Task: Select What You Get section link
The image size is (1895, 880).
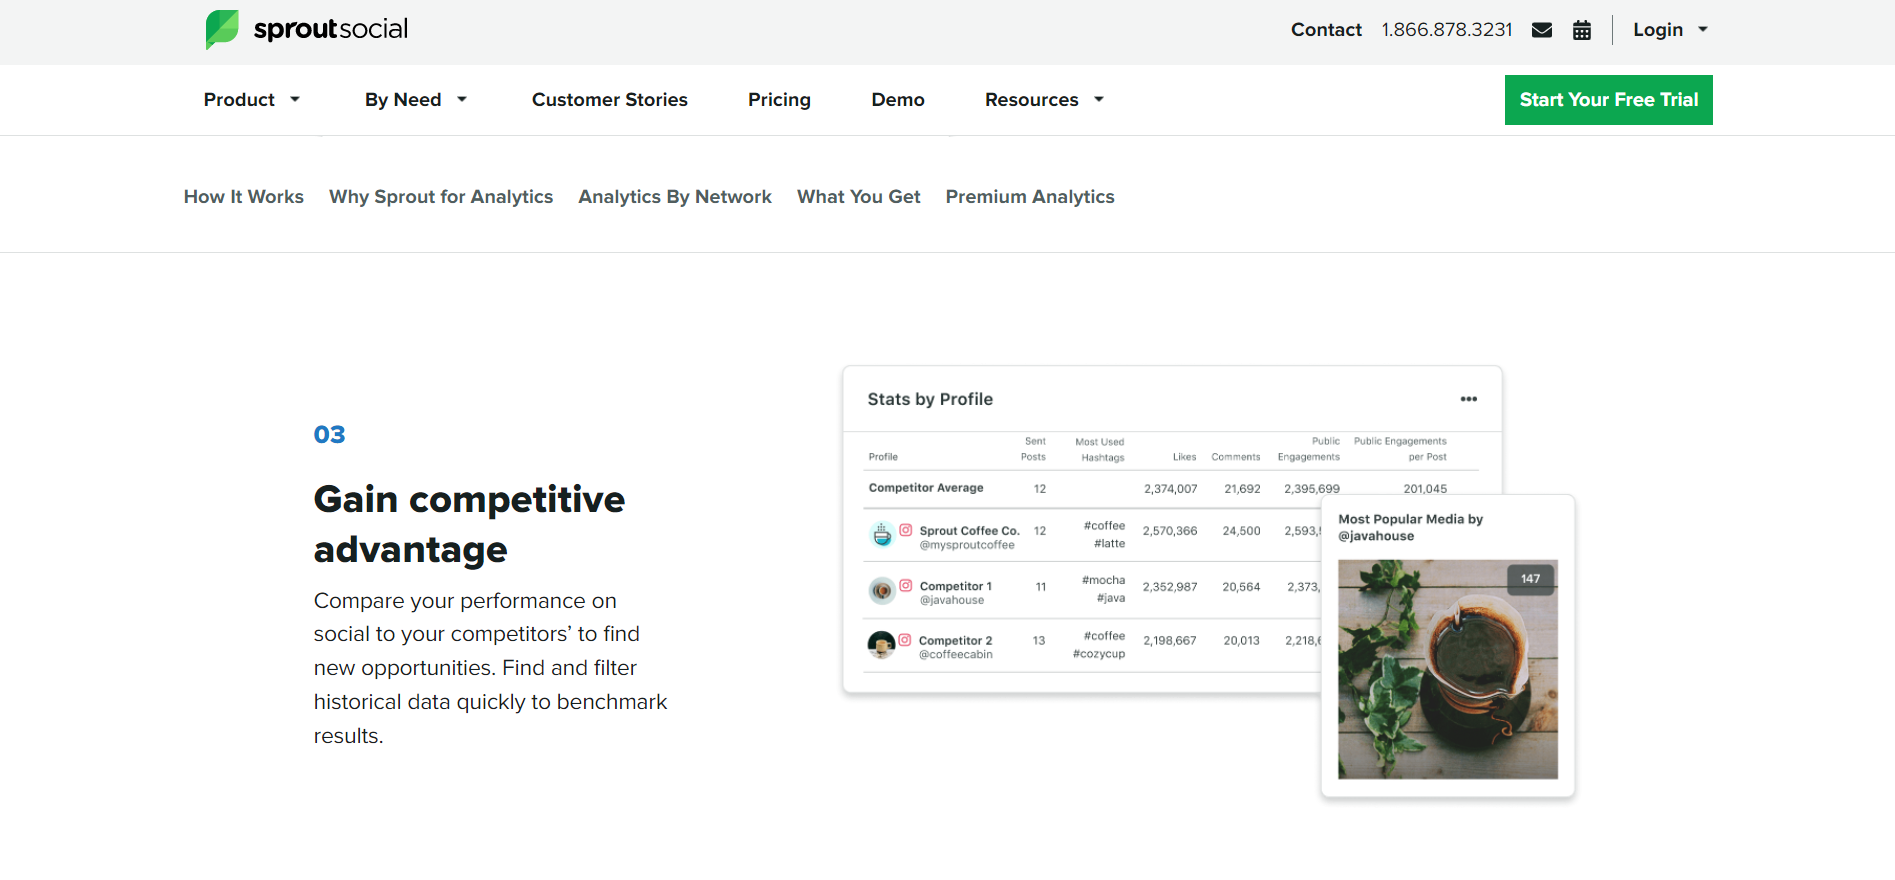Action: [x=859, y=197]
